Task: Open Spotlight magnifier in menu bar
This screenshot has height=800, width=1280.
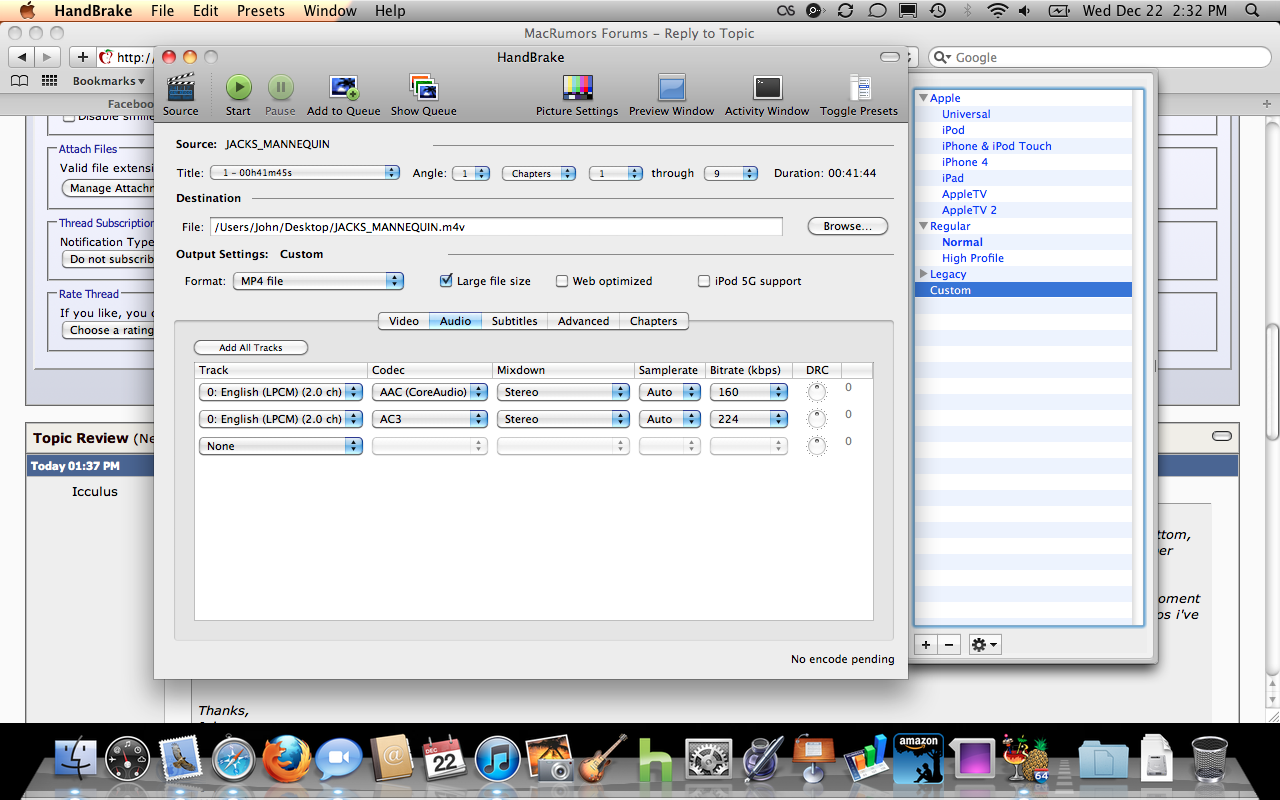Action: 1254,11
